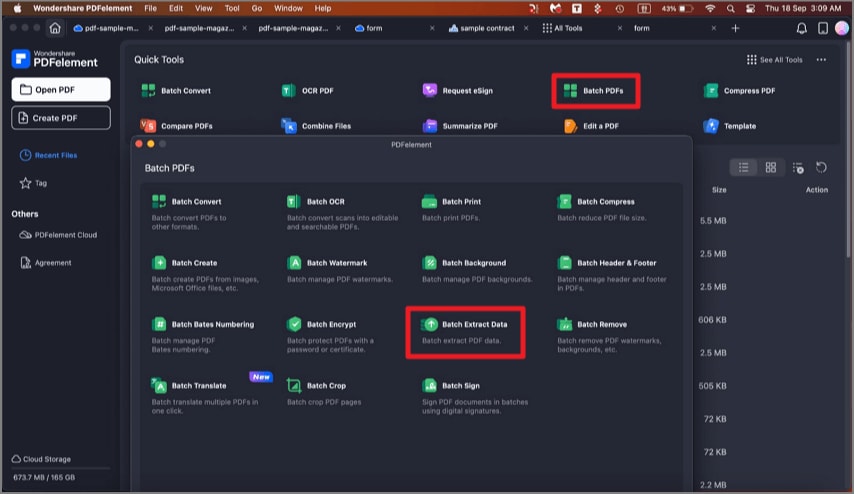Switch to list view layout
Image resolution: width=854 pixels, height=494 pixels.
[x=743, y=168]
